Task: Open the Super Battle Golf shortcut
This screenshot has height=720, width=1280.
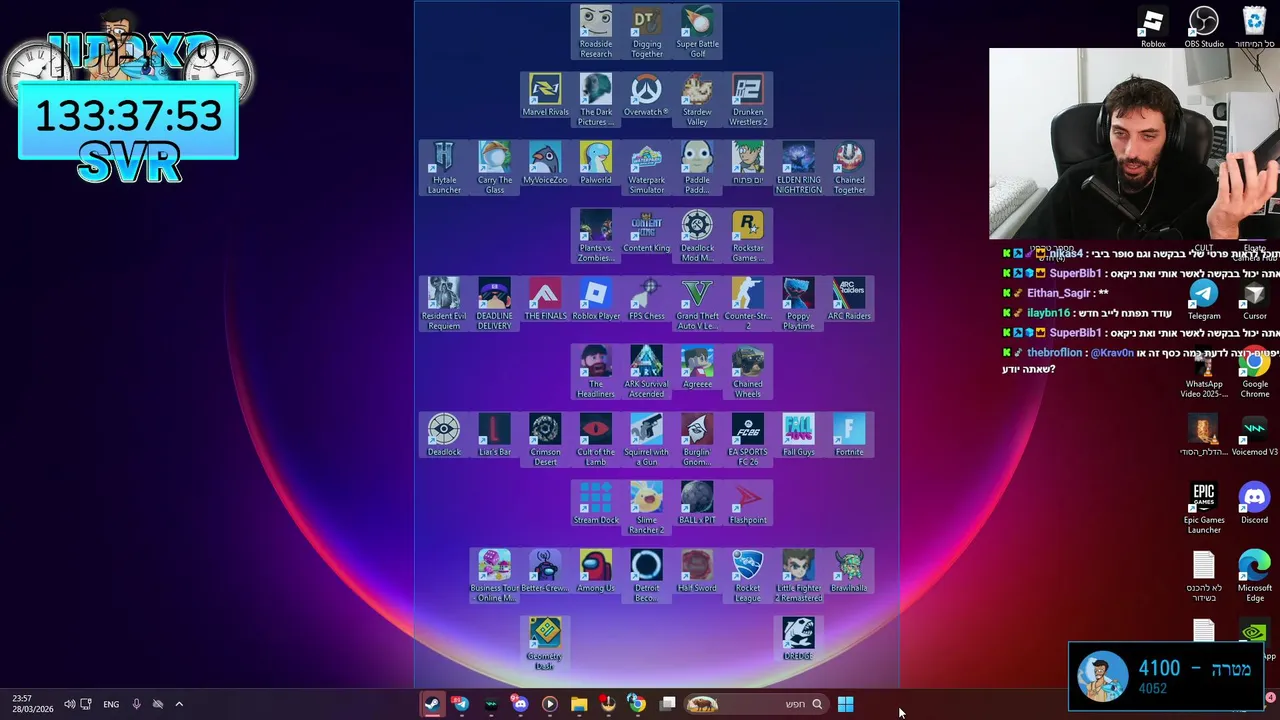Action: 697,32
